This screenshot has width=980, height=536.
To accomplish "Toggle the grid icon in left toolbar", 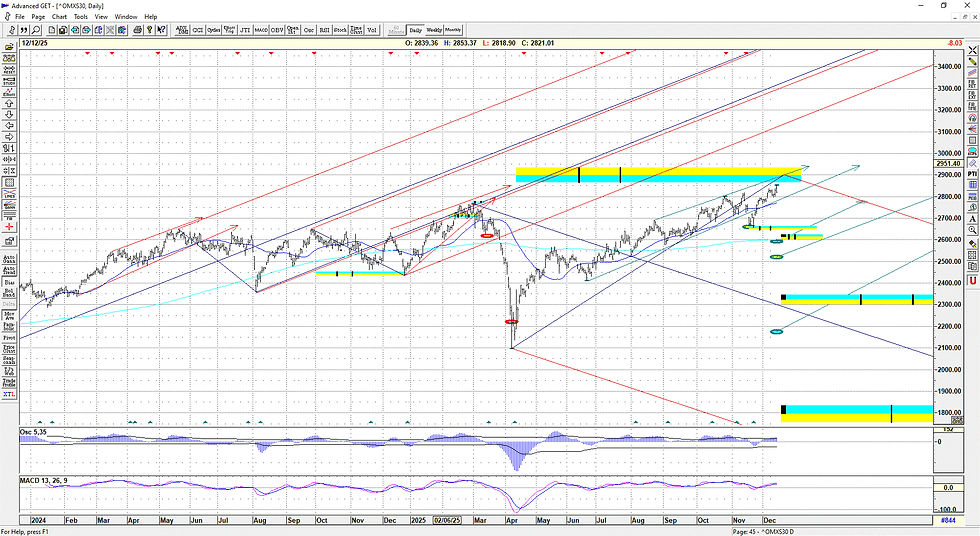I will tap(9, 182).
